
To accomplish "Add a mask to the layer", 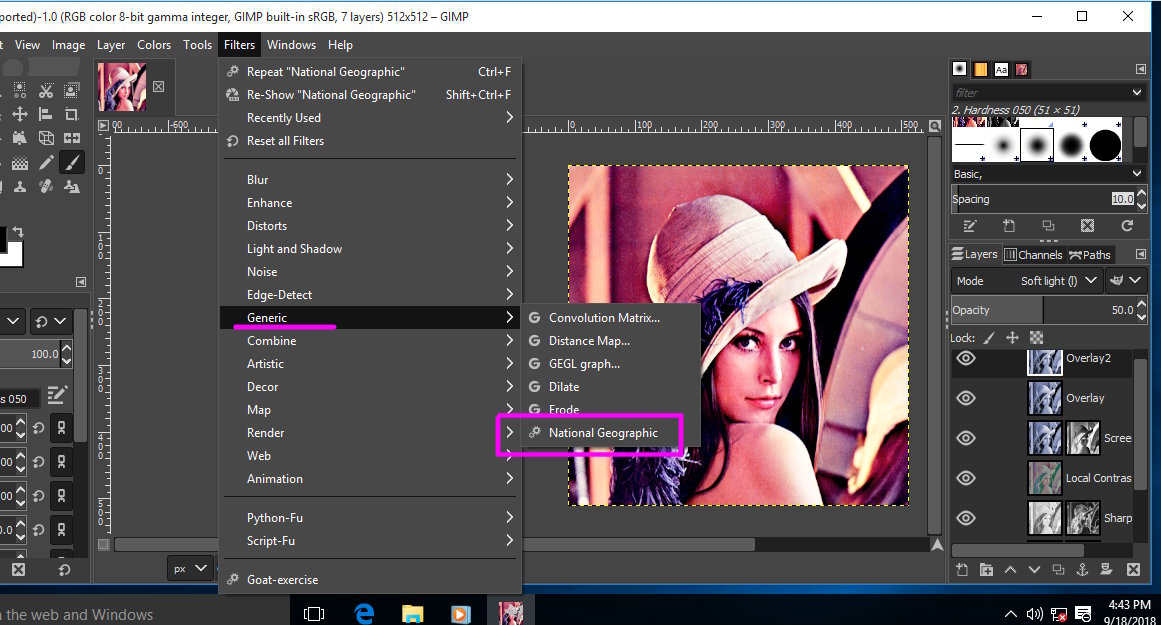I will click(1106, 569).
